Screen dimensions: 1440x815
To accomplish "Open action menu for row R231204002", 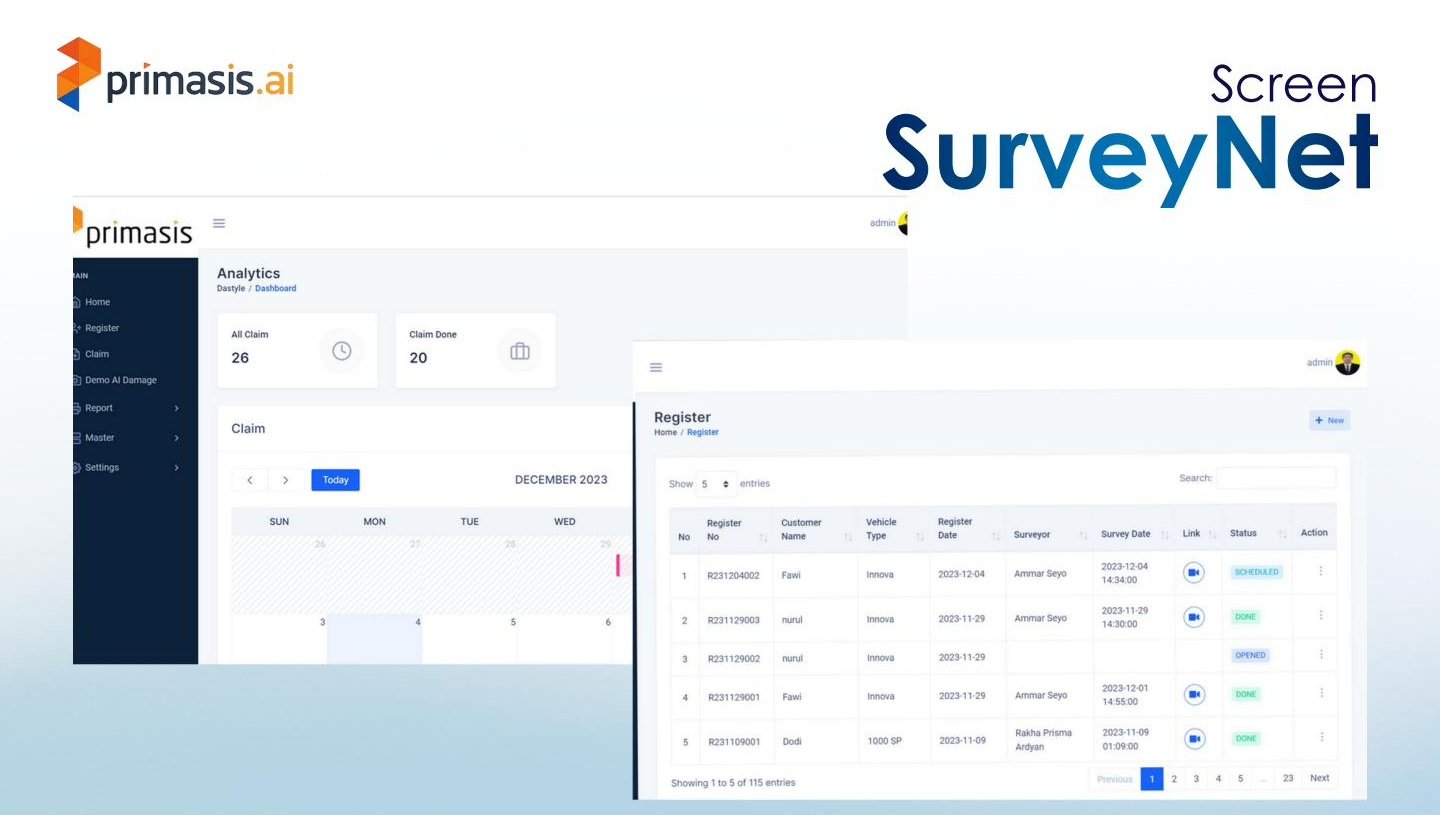I will pyautogui.click(x=1320, y=571).
